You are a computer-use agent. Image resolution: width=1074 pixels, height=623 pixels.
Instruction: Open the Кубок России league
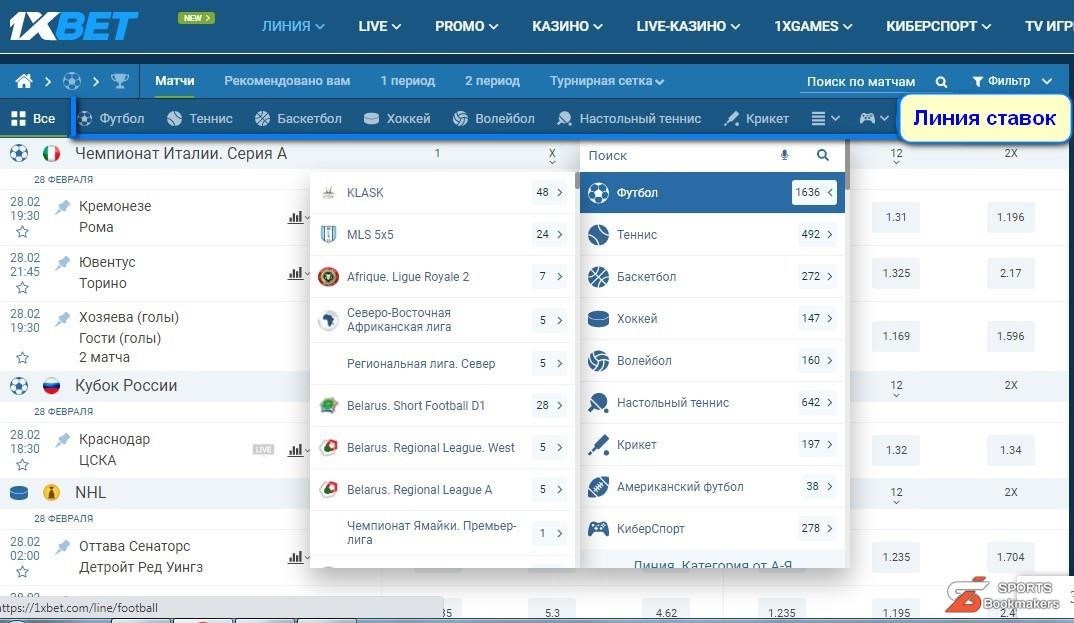click(x=126, y=386)
